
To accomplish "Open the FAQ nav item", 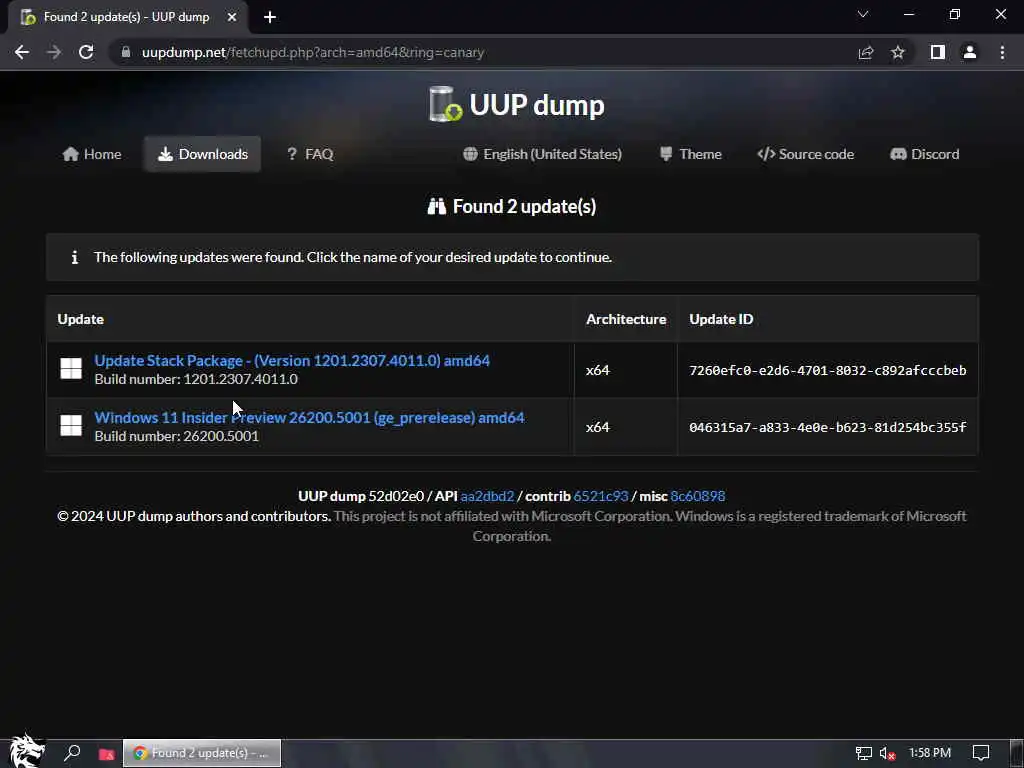I will coord(310,154).
